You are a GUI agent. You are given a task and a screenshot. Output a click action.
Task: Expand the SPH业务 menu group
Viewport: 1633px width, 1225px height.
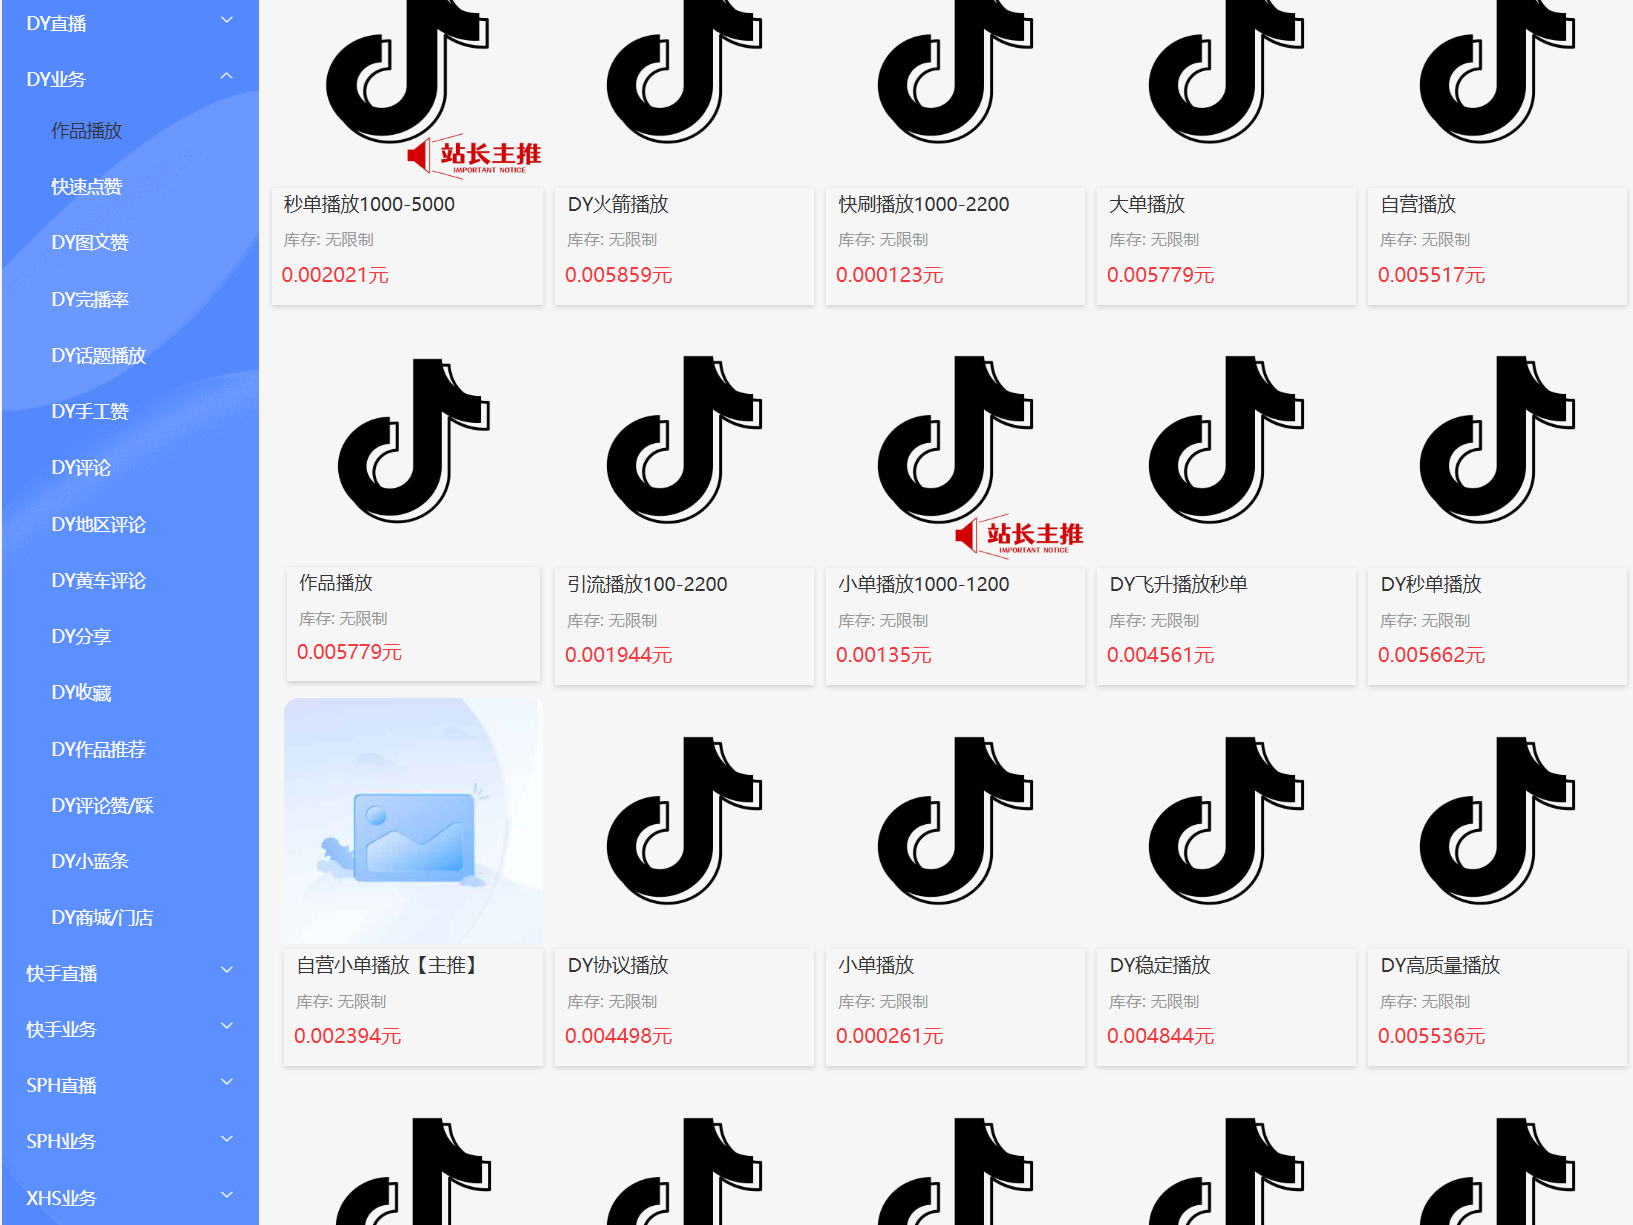[129, 1141]
